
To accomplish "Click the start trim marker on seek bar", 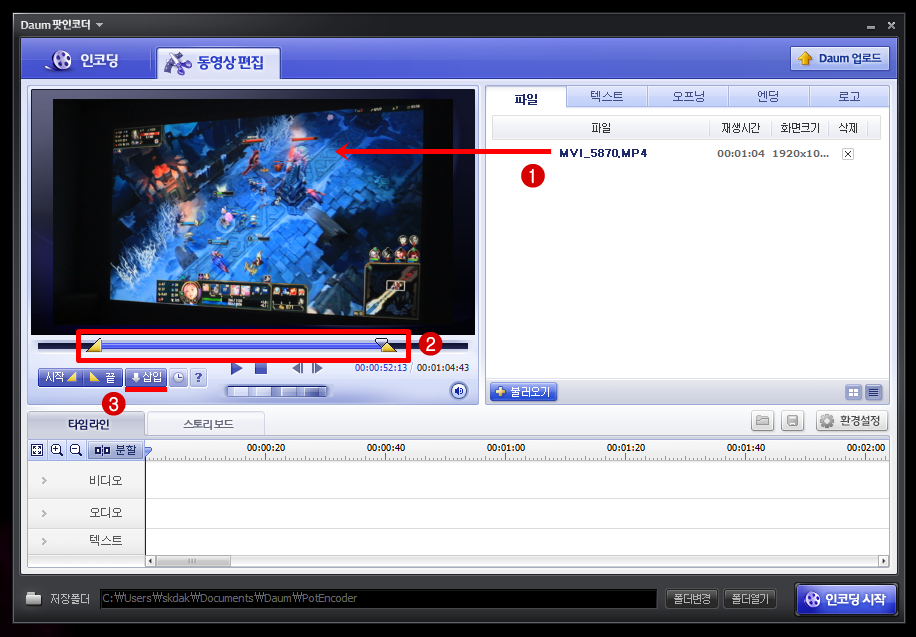I will [94, 345].
